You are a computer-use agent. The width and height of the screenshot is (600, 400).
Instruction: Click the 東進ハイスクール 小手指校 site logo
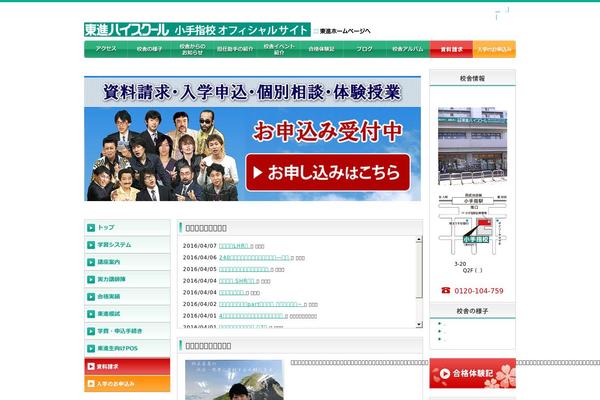[197, 30]
